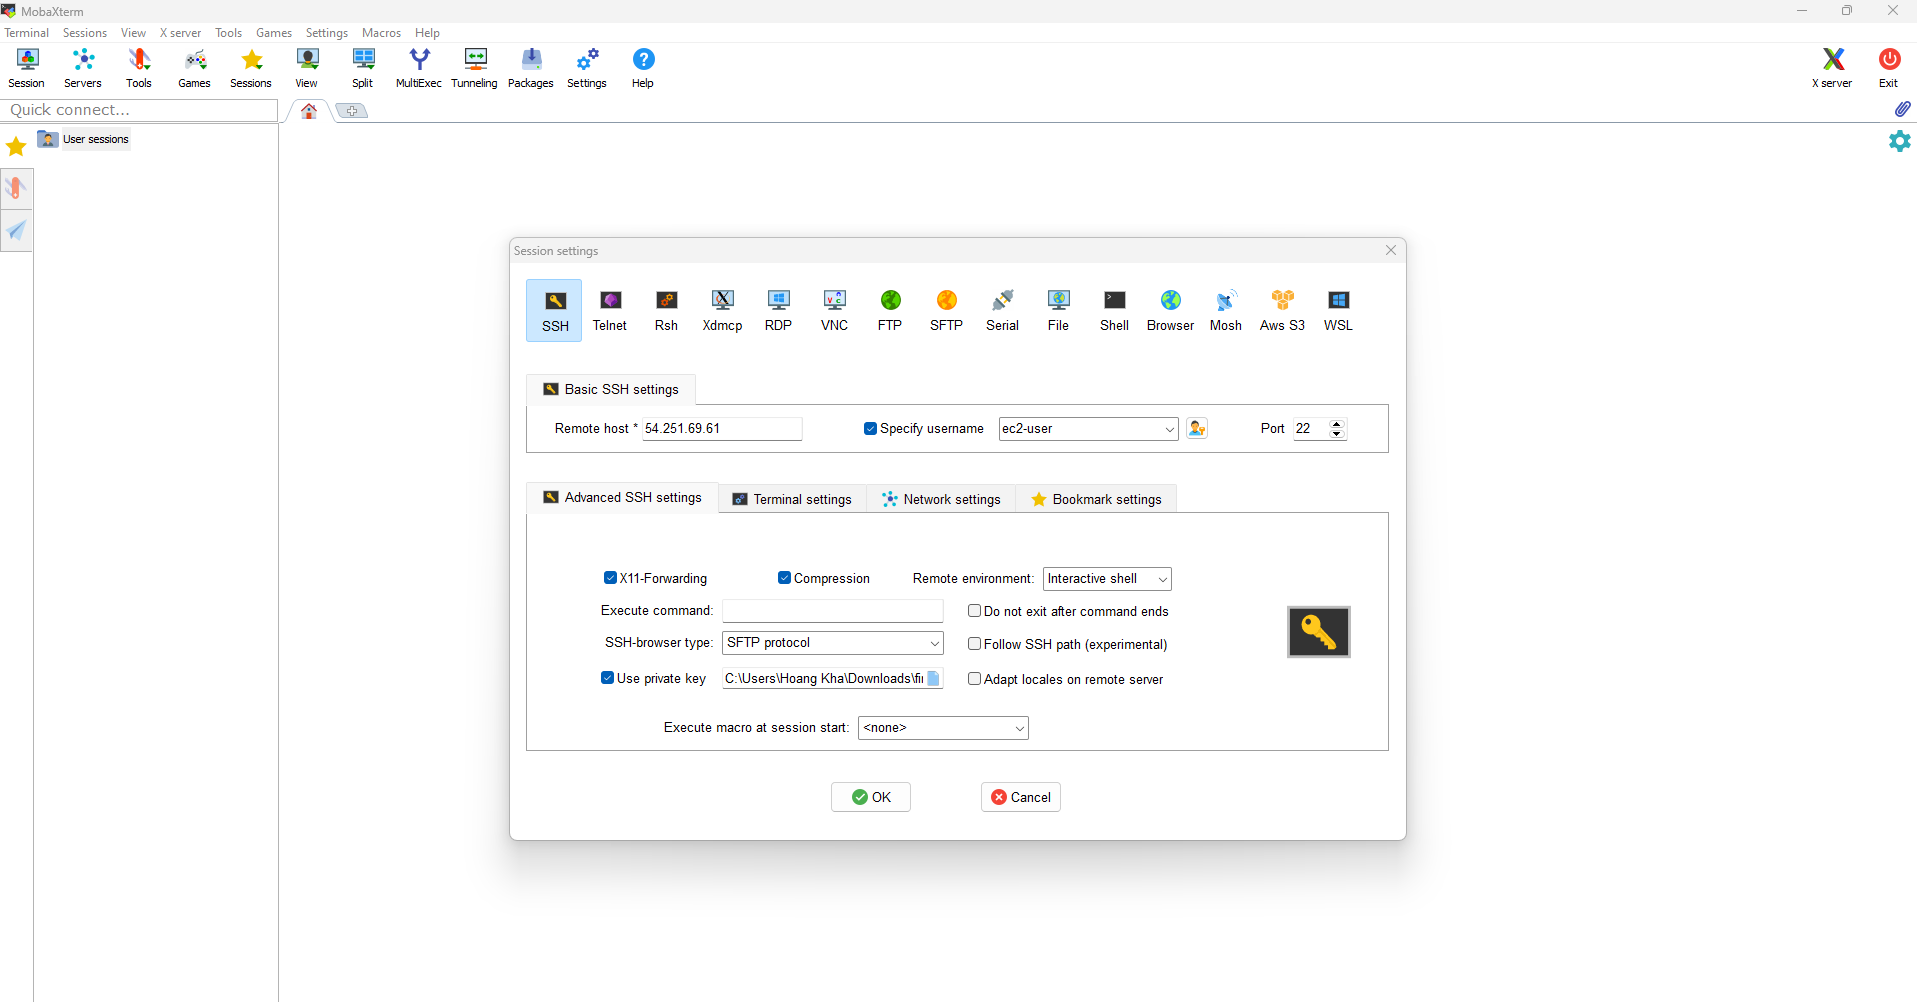
Task: Select the Serial session type
Action: tap(1002, 310)
